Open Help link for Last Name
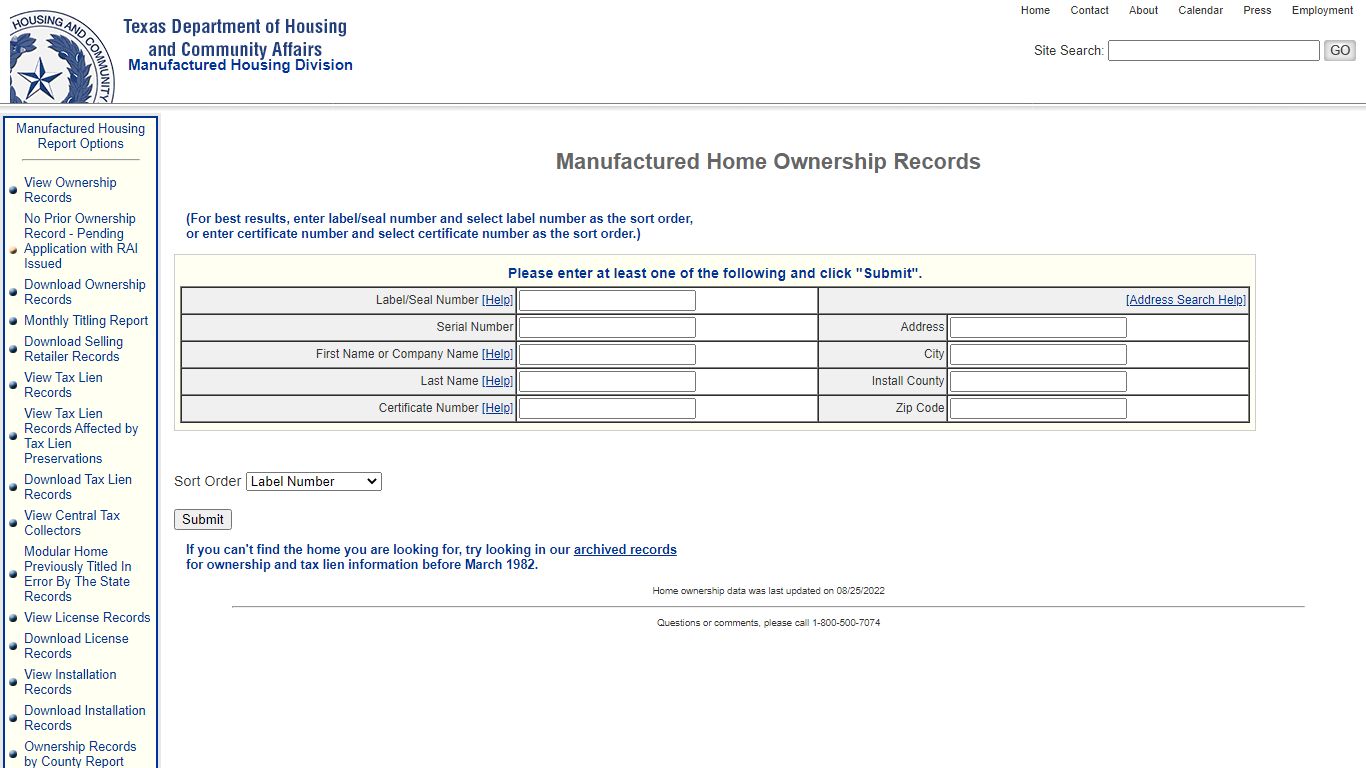 tap(497, 381)
